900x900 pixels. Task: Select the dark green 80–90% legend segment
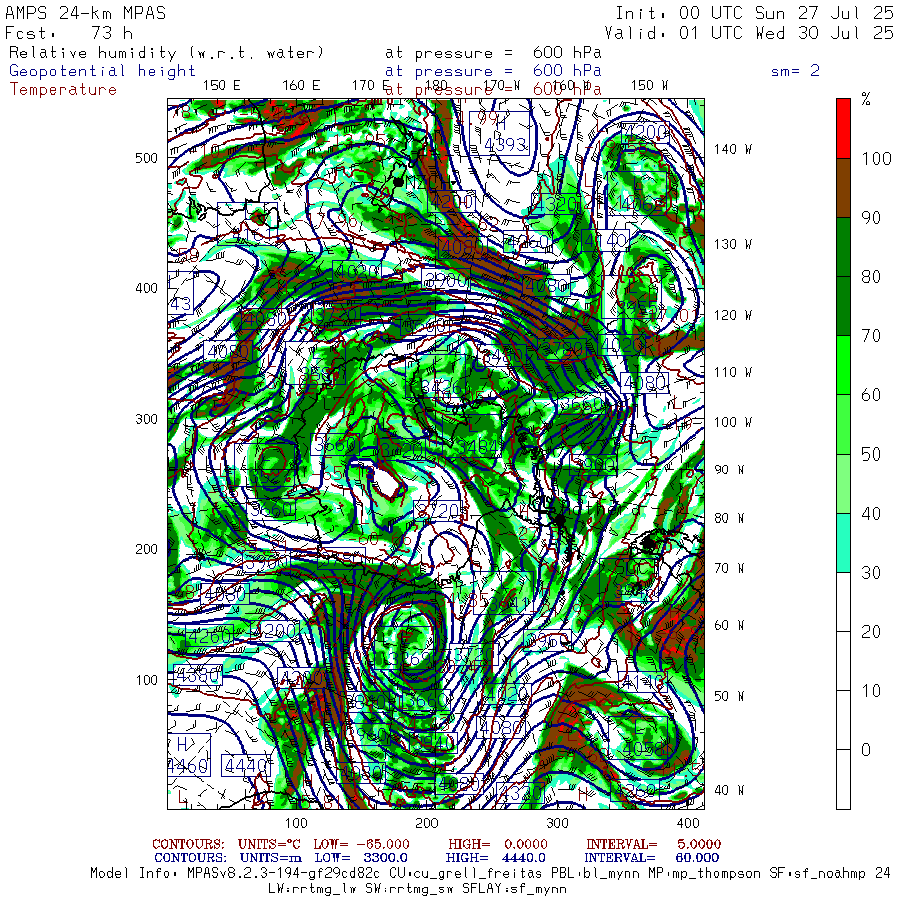click(843, 247)
